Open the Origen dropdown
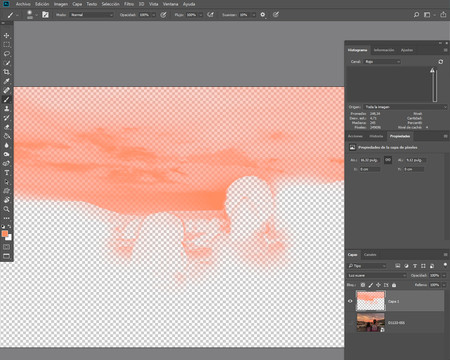The image size is (450, 360). coord(405,107)
